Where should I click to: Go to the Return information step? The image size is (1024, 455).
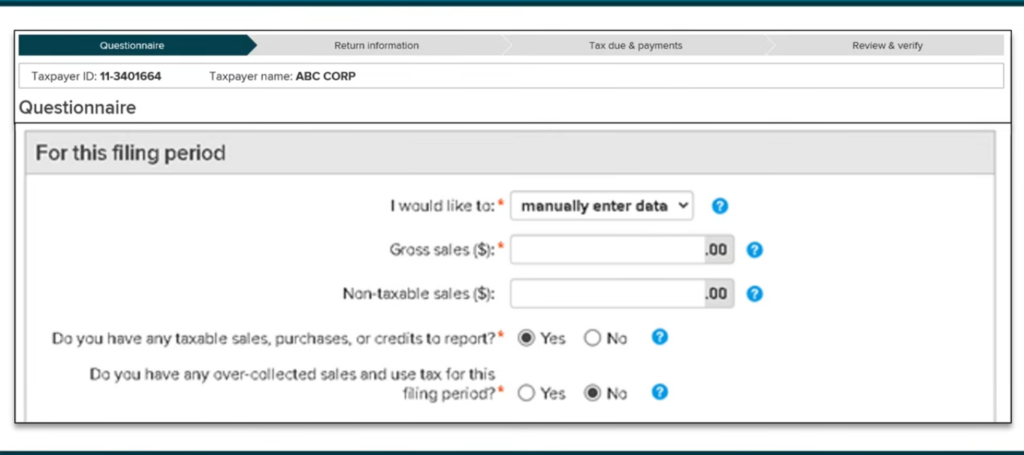tap(377, 46)
